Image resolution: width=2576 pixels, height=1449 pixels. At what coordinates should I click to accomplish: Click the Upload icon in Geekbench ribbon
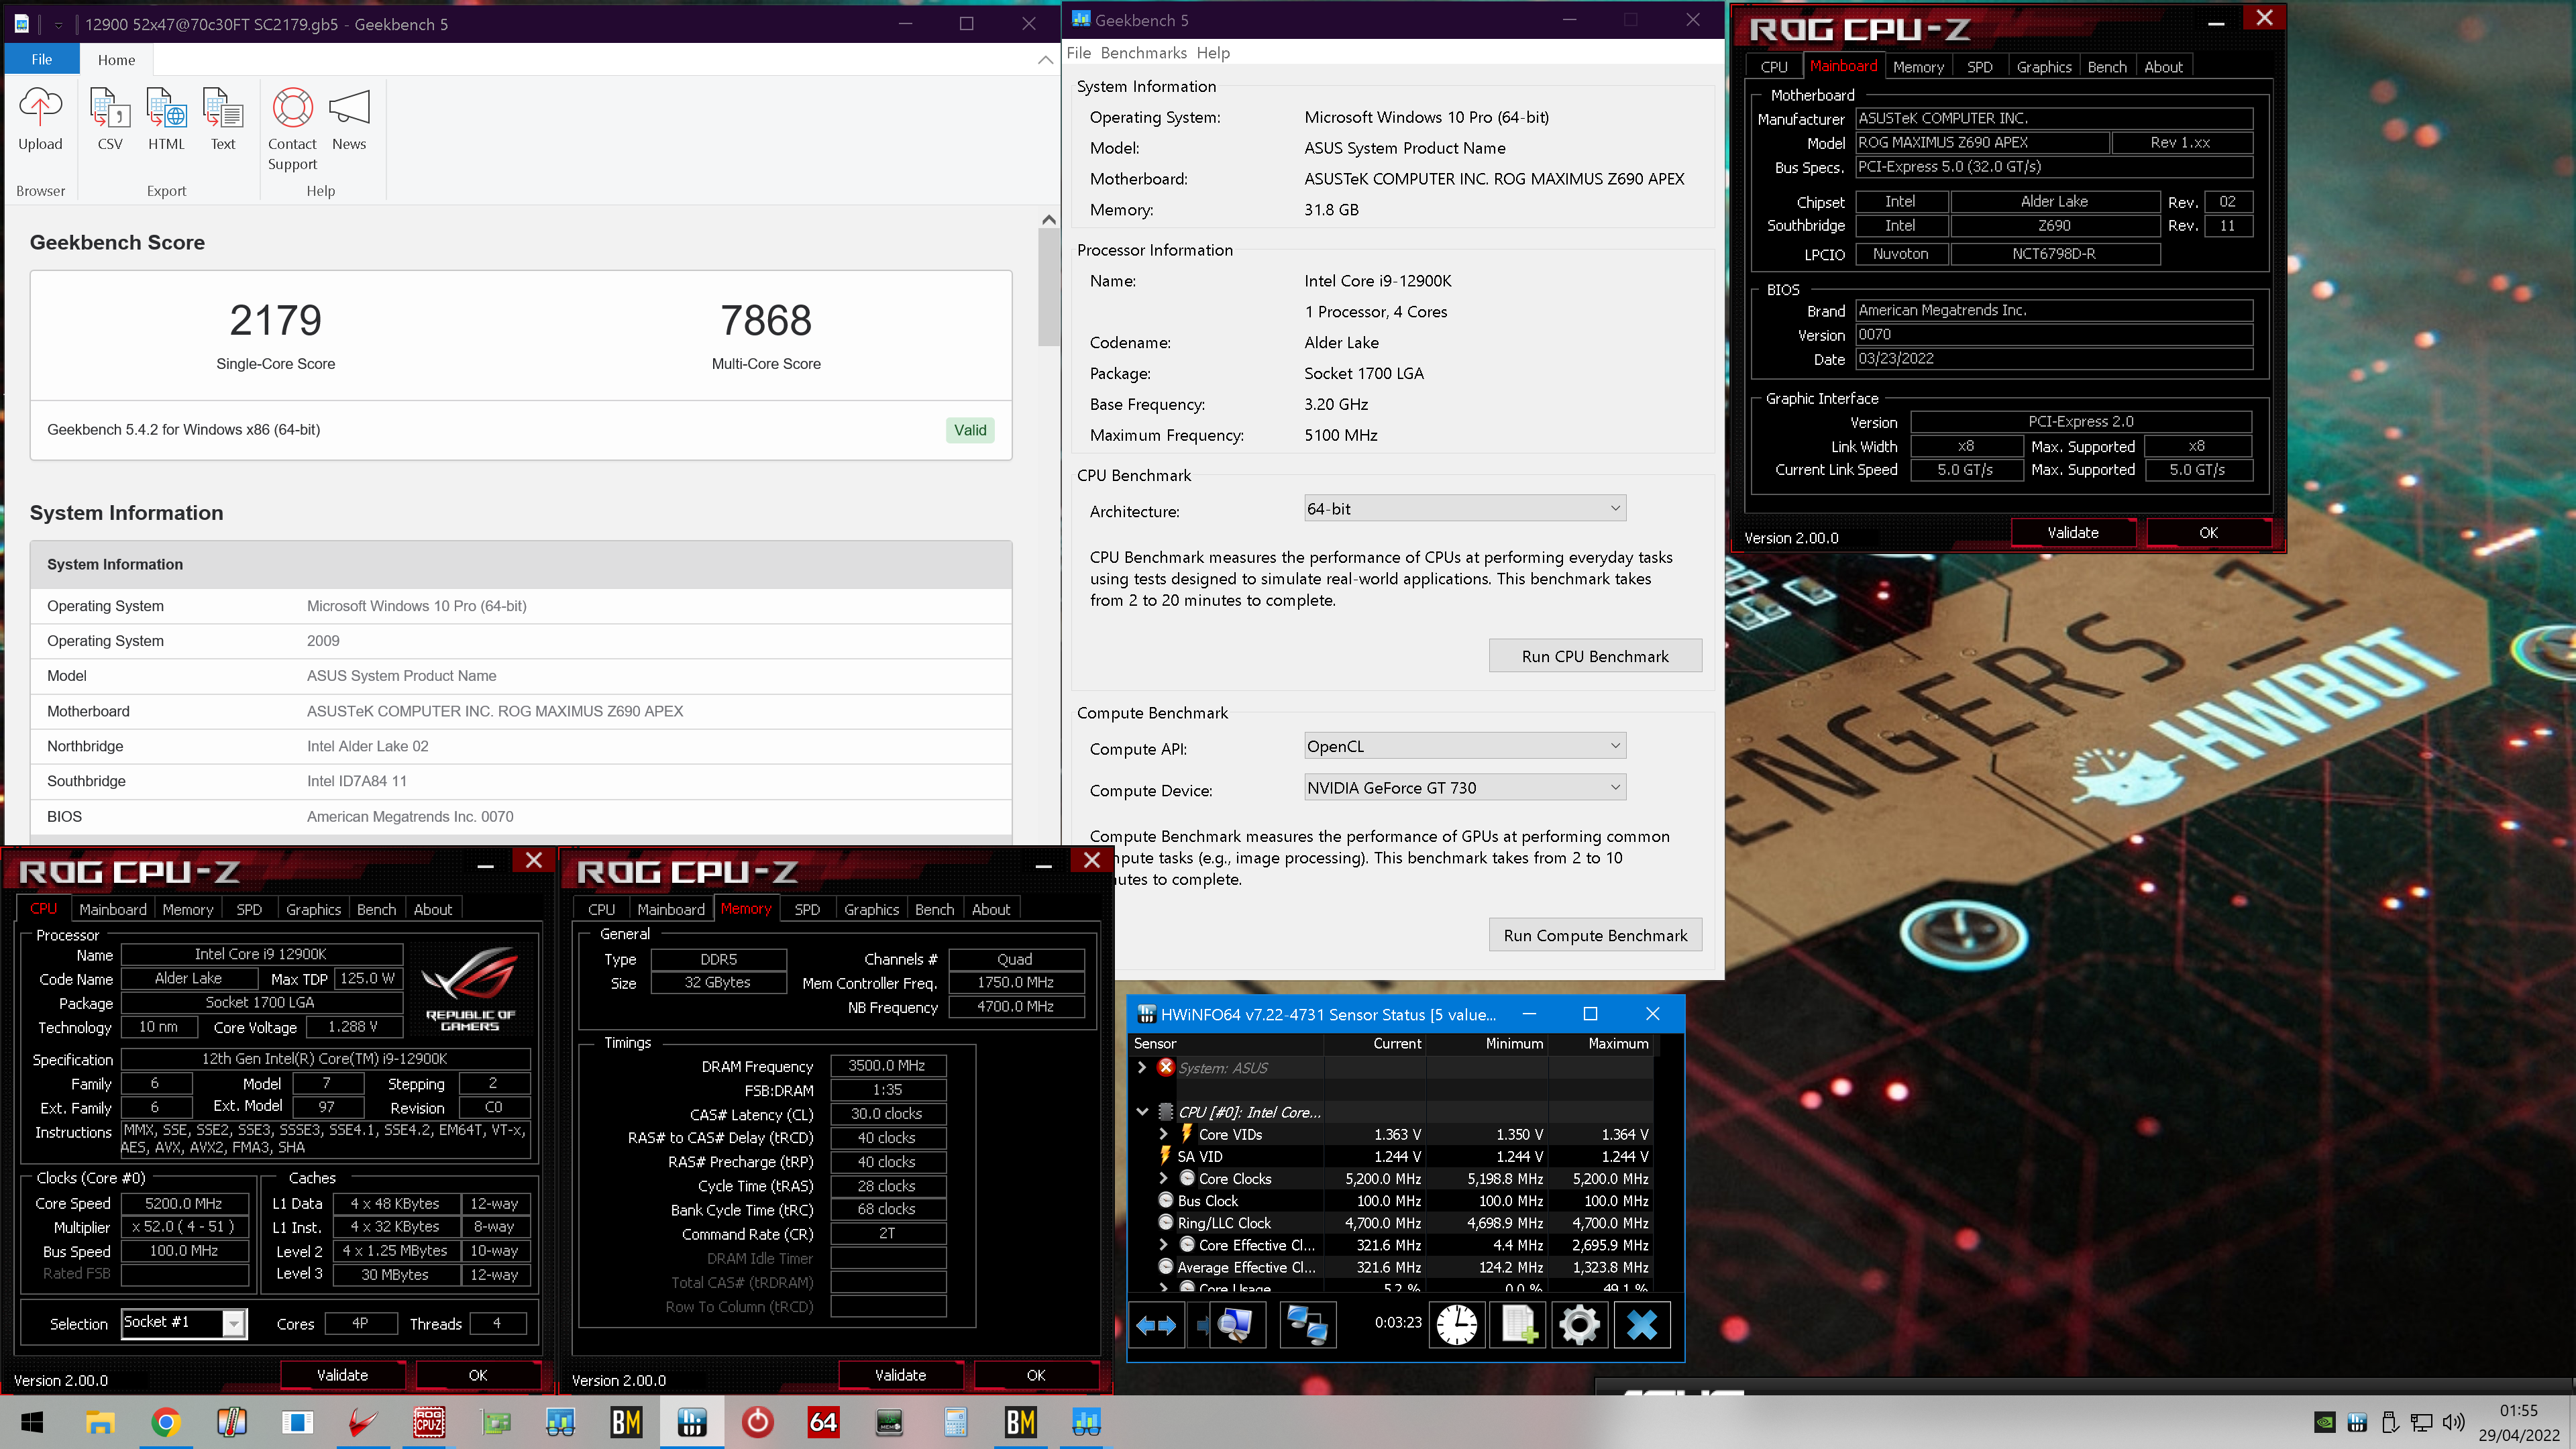(x=40, y=108)
